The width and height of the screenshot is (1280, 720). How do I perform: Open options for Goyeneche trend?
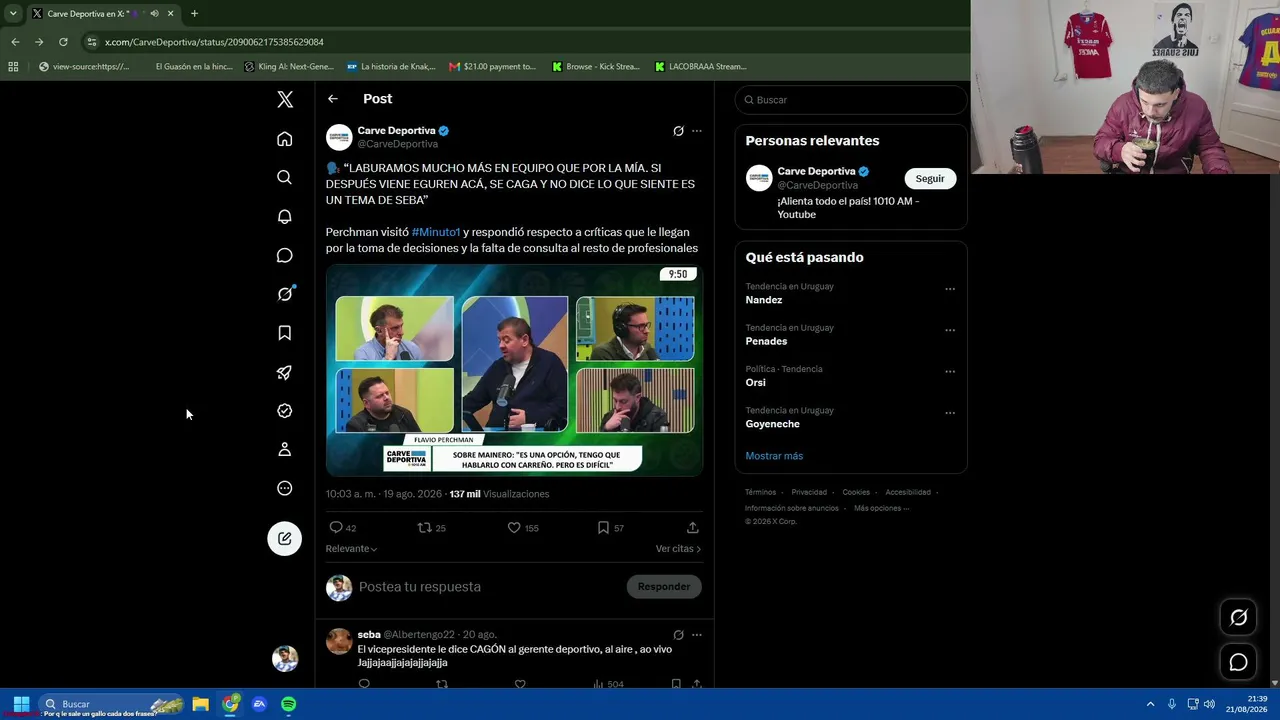click(950, 413)
